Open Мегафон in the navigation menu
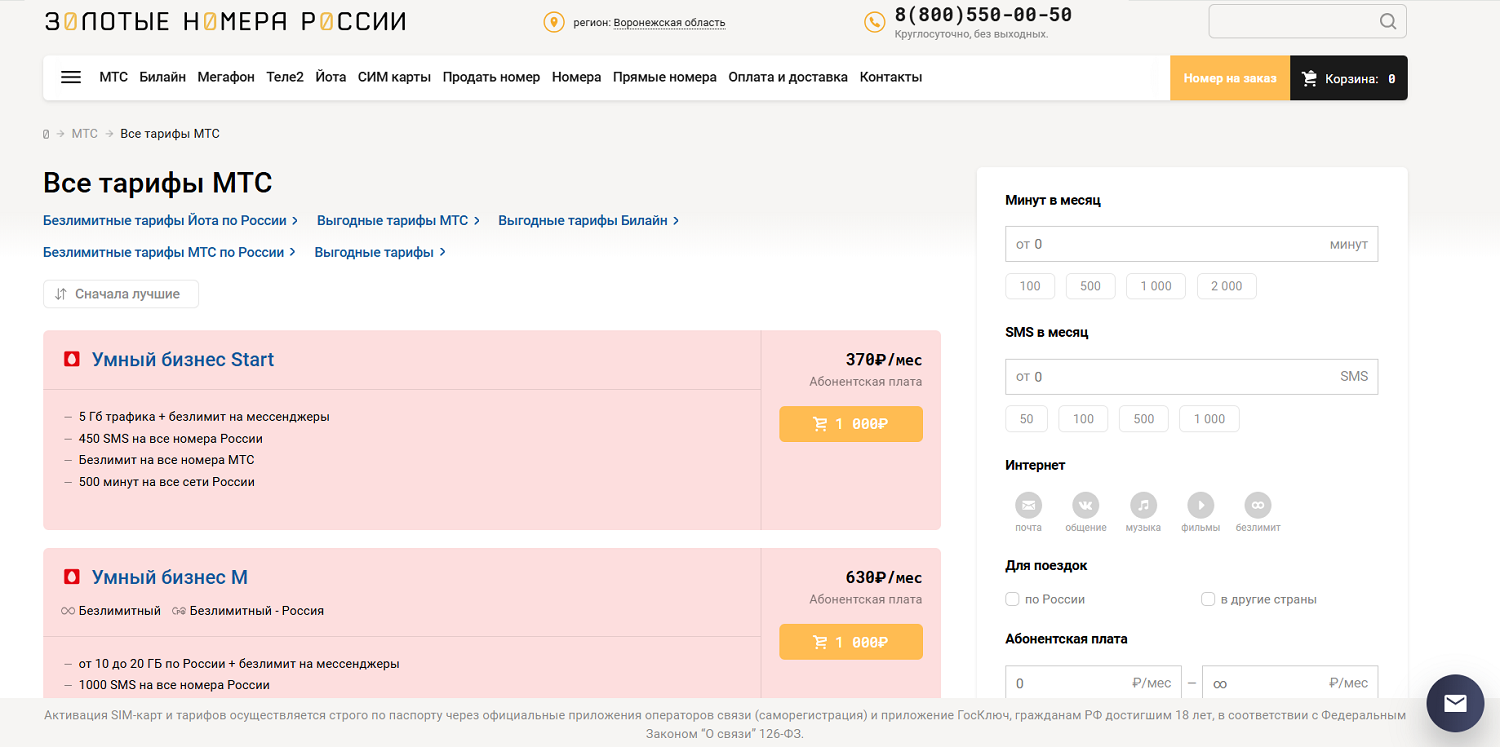The image size is (1500, 747). pos(226,77)
